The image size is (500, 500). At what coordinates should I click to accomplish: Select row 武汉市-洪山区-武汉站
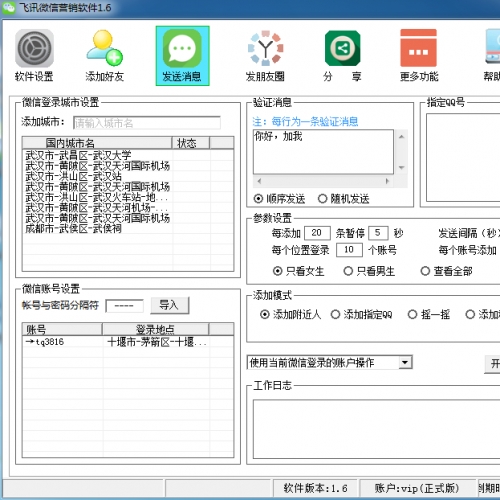click(x=128, y=176)
